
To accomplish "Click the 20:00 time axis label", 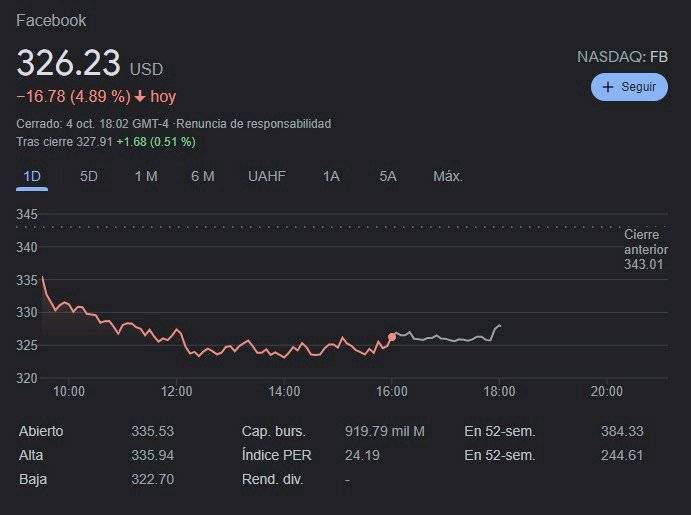I will 607,391.
